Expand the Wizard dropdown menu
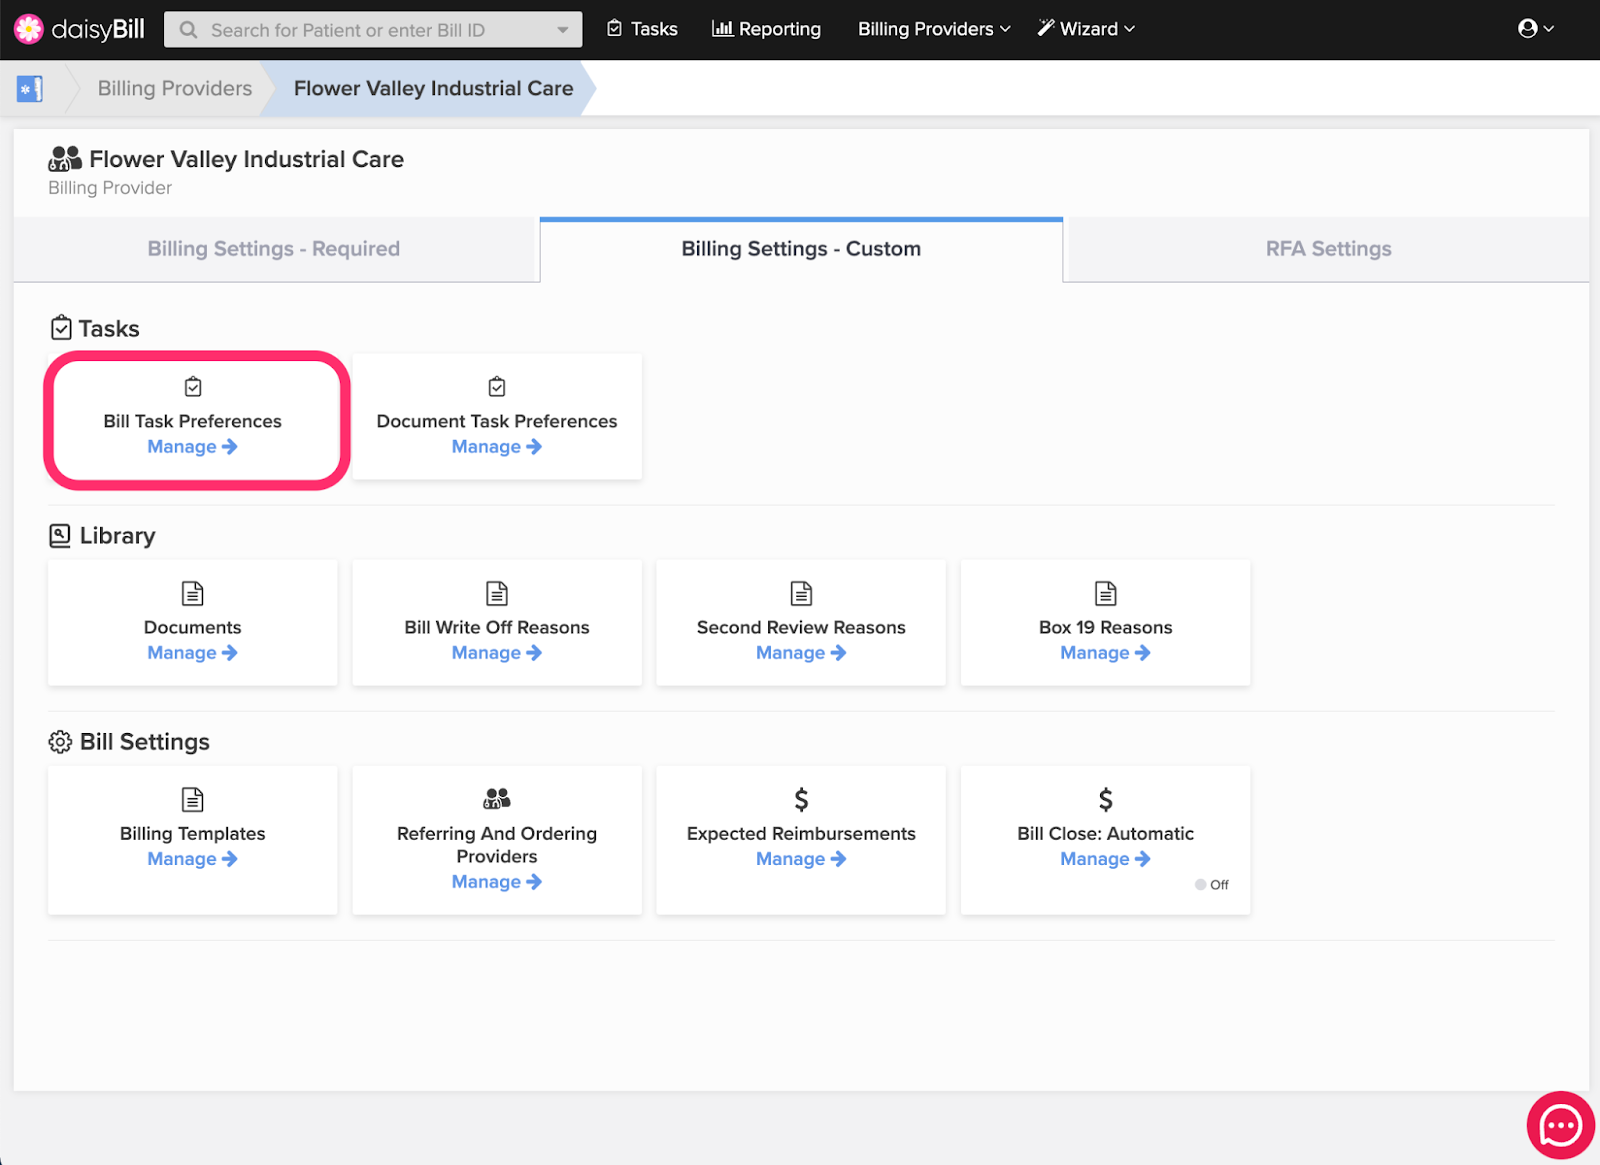The image size is (1600, 1165). [1086, 29]
